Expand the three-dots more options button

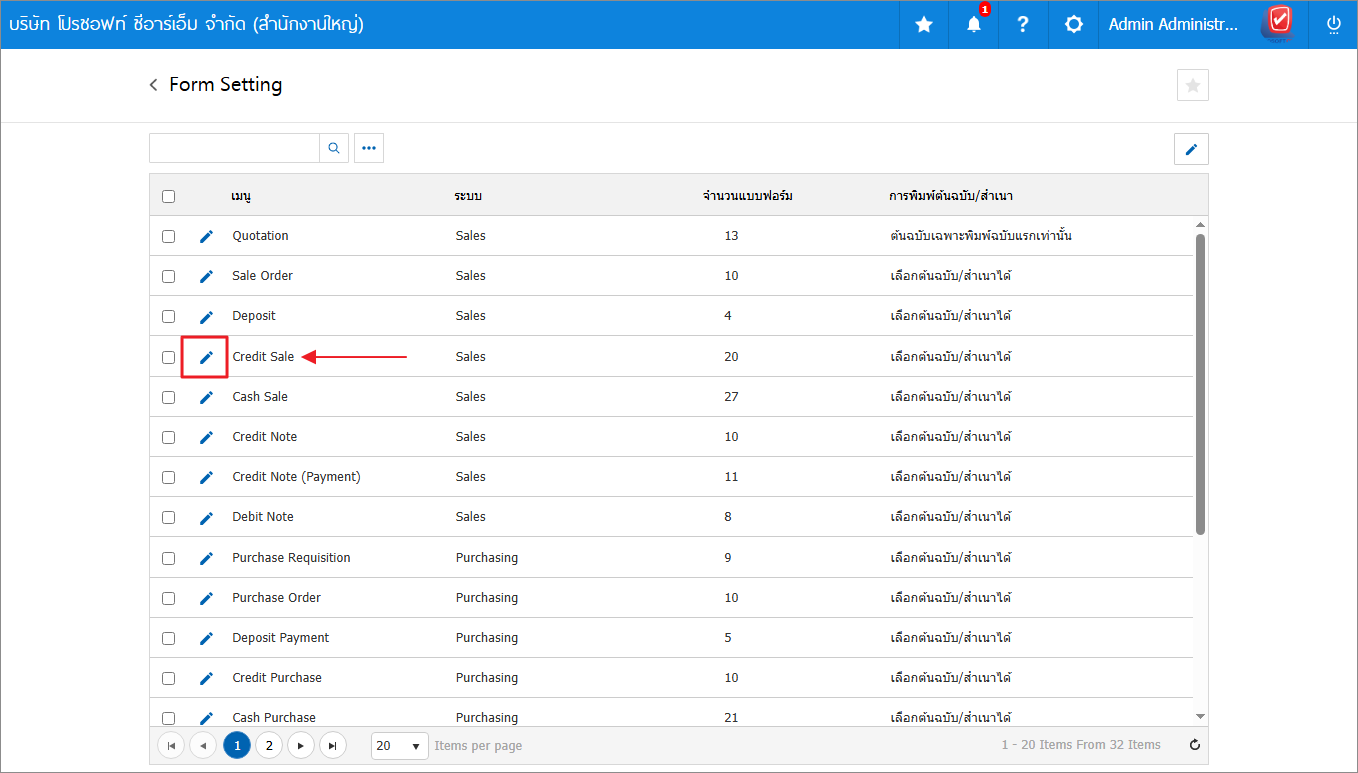(x=369, y=148)
